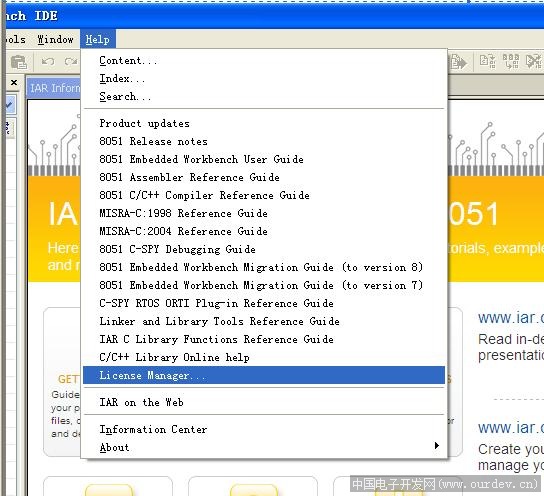The width and height of the screenshot is (544, 496).
Task: Open C-SPY RTOS ORTI Plug-in Reference Guide
Action: coord(264,304)
